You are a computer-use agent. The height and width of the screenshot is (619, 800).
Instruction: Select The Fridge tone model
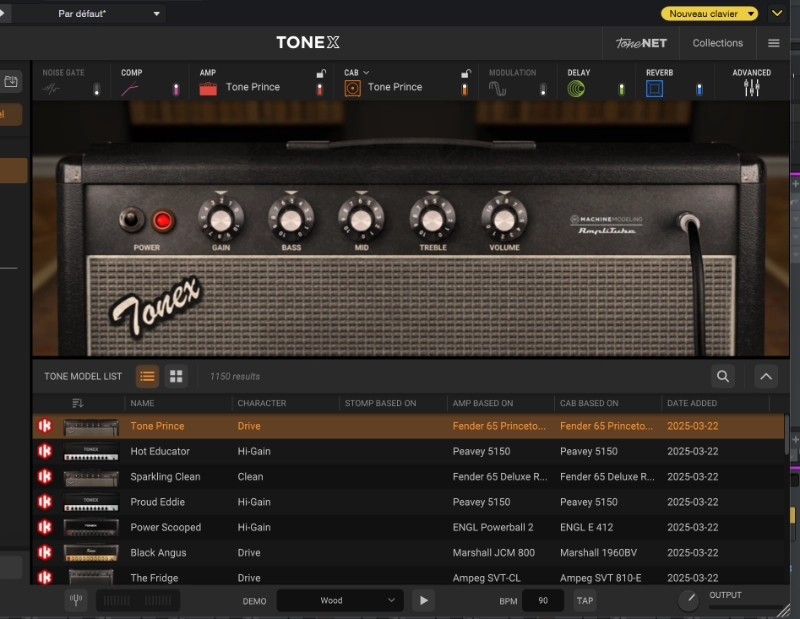point(408,577)
